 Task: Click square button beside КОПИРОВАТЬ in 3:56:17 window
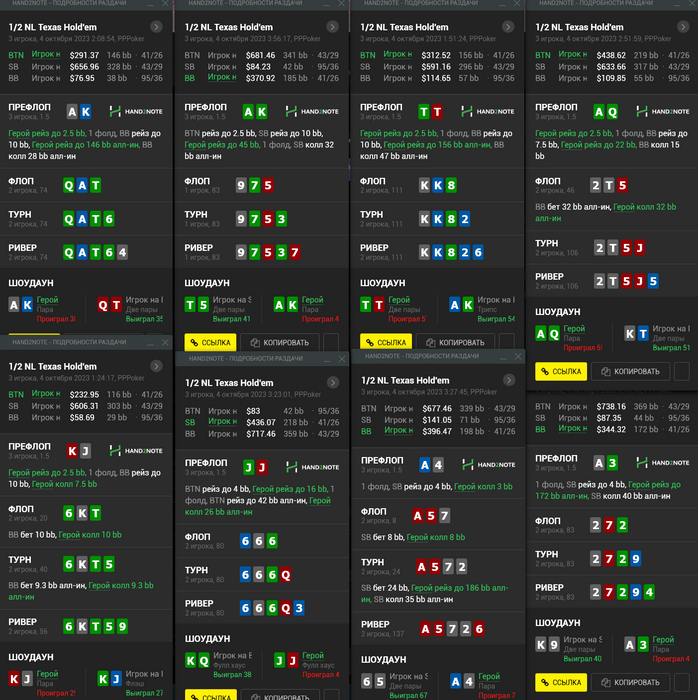[331, 342]
